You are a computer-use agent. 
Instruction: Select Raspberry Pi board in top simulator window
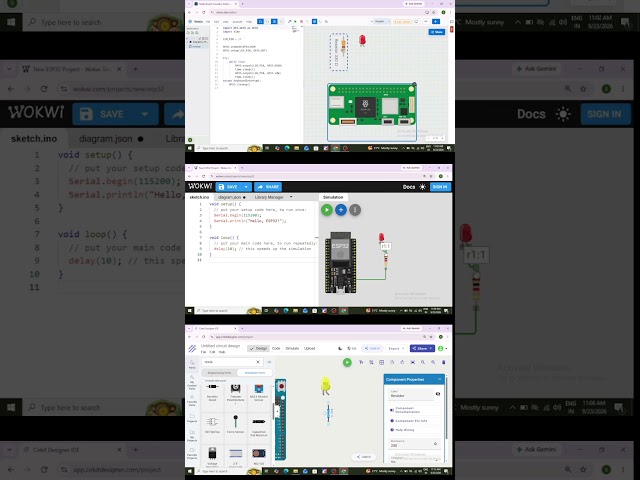pos(372,105)
